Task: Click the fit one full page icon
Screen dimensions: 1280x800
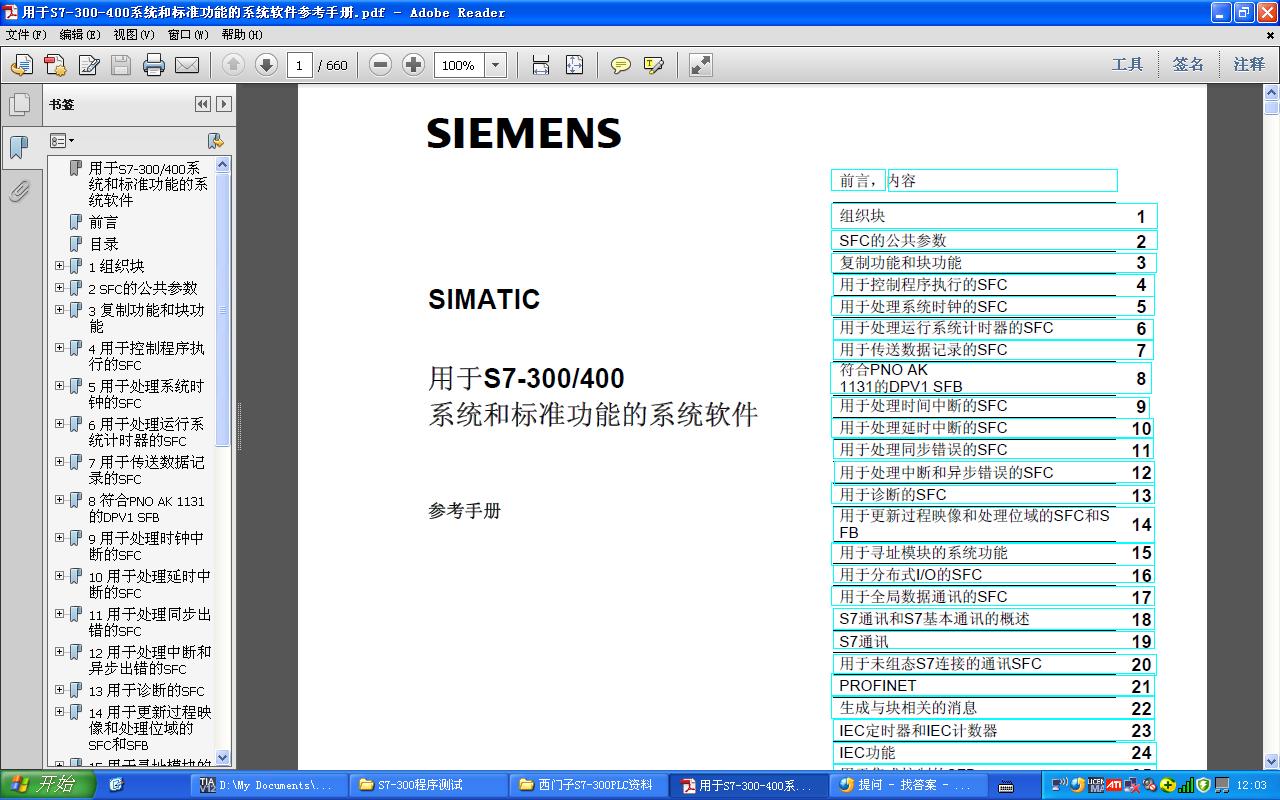Action: tap(574, 65)
